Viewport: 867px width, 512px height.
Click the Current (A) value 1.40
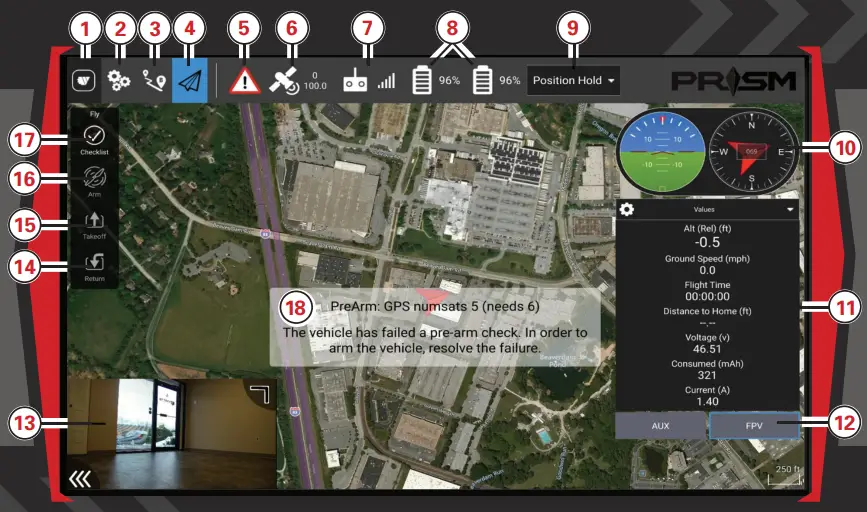click(x=707, y=401)
